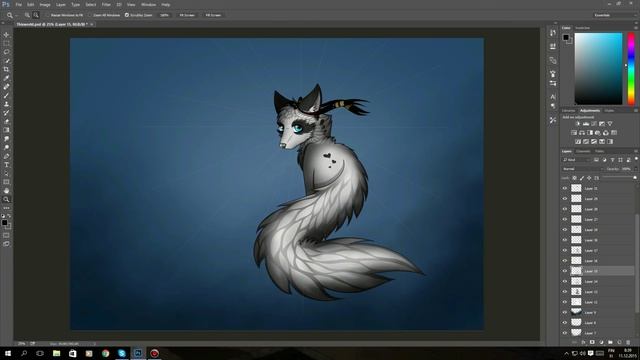This screenshot has height=360, width=640.
Task: Add a Curves adjustment
Action: pyautogui.click(x=594, y=124)
